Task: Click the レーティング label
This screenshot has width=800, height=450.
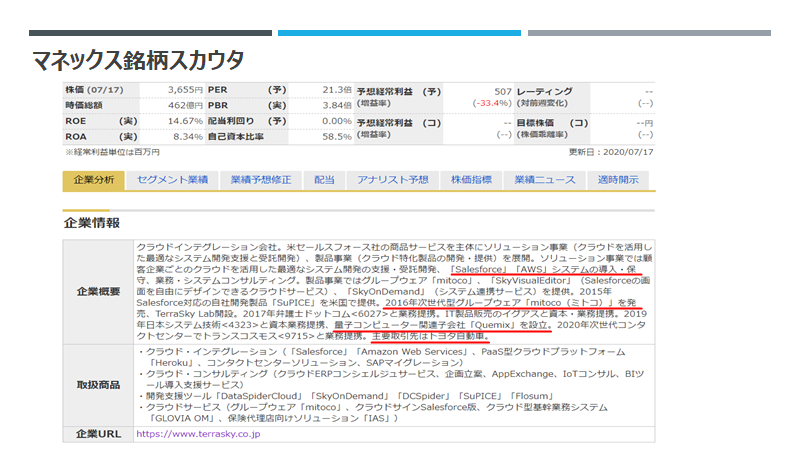Action: (544, 92)
